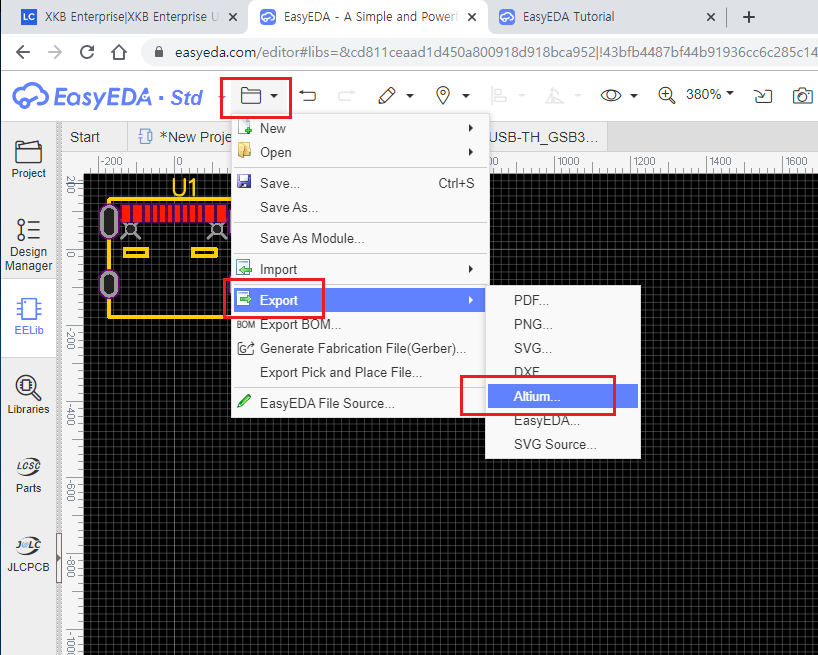
Task: Click the U1 component designator
Action: [184, 188]
